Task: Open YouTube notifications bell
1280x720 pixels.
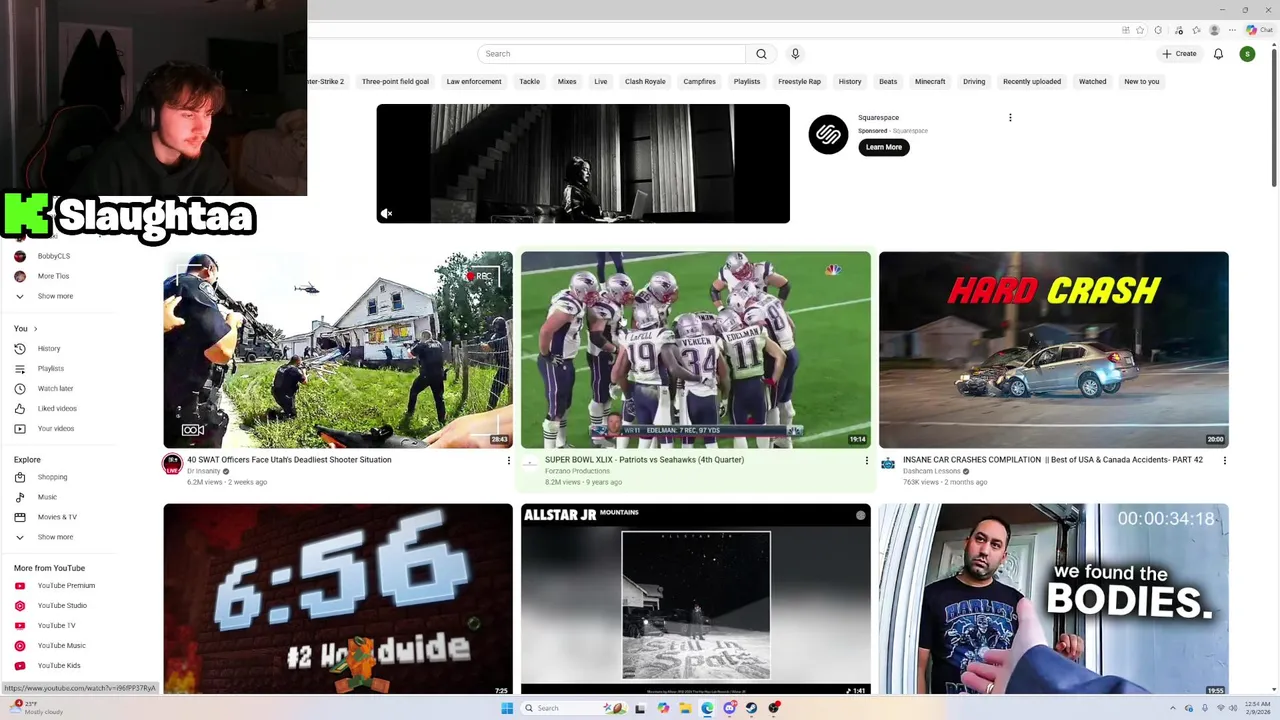Action: pos(1218,54)
